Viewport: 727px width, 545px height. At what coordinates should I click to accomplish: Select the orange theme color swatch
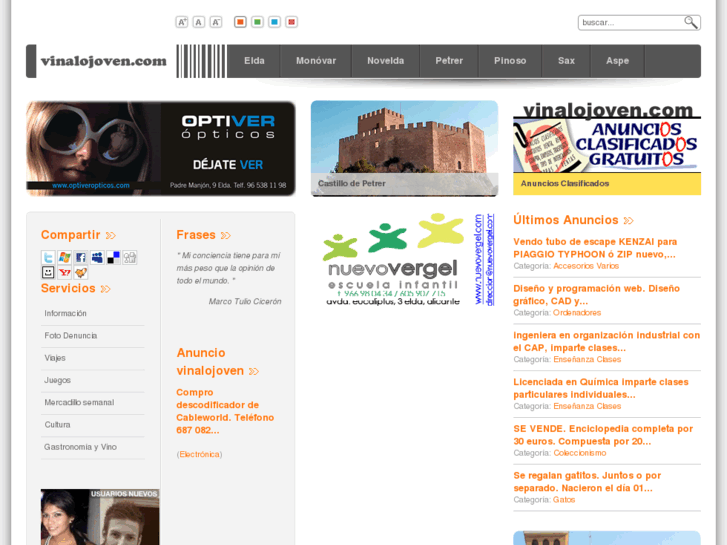click(x=240, y=22)
